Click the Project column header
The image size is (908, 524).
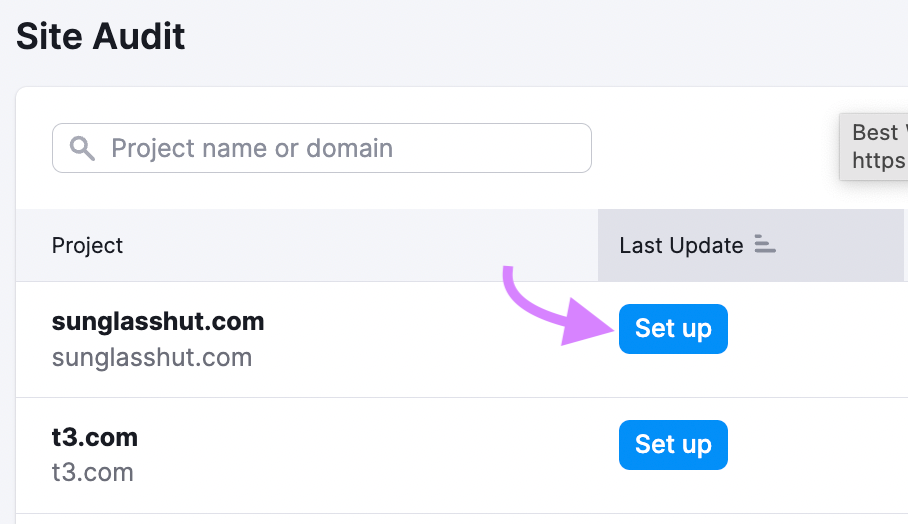tap(88, 245)
